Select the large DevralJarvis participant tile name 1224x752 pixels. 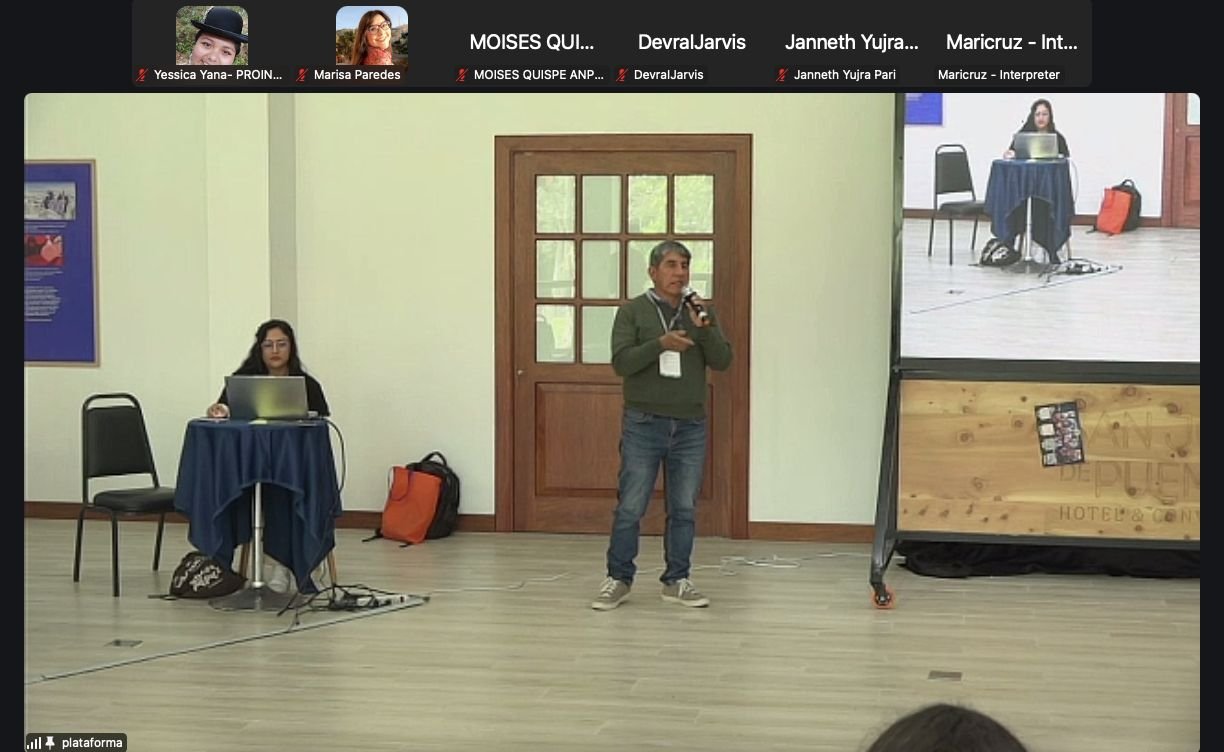[x=692, y=42]
